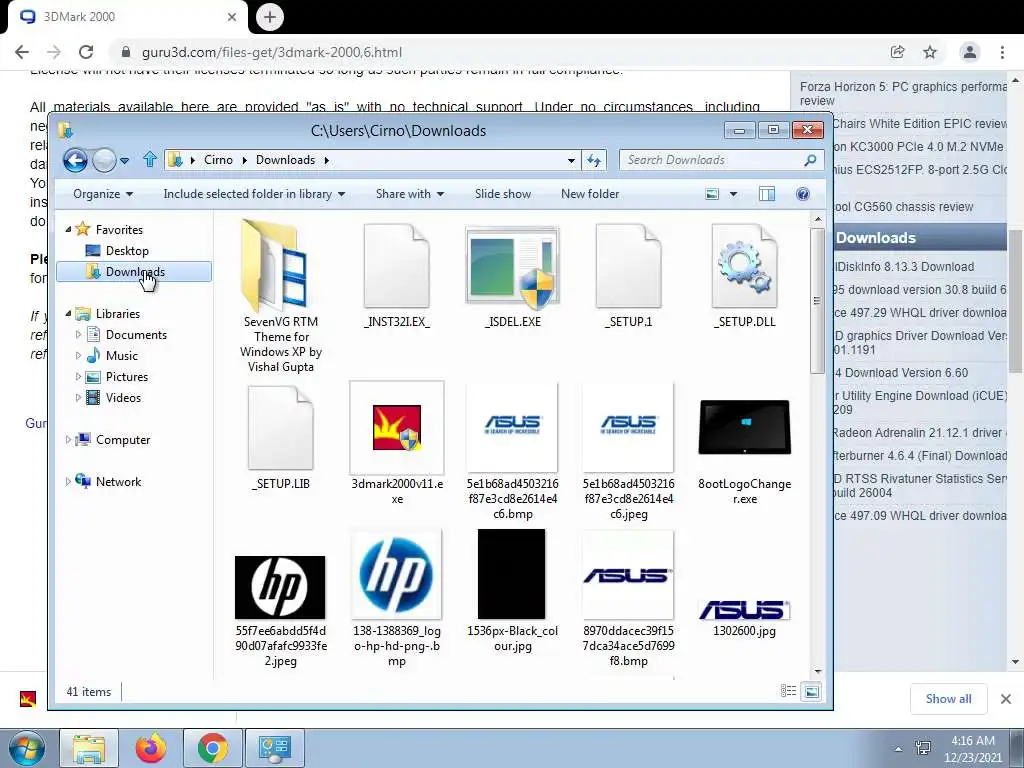Select the _INST32I.EX_ file icon

pyautogui.click(x=396, y=266)
